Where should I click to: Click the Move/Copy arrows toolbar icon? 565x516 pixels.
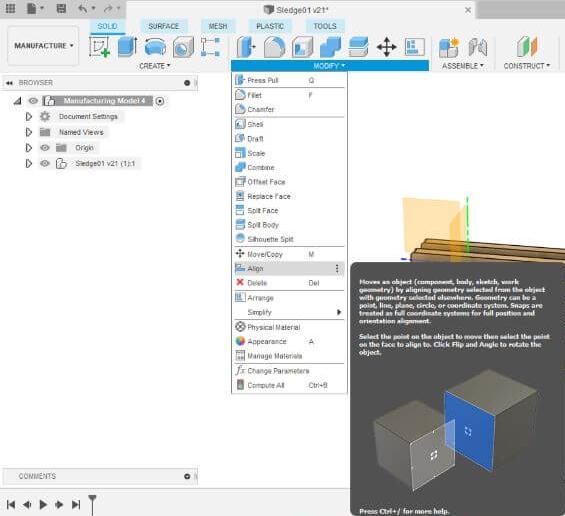pos(386,47)
